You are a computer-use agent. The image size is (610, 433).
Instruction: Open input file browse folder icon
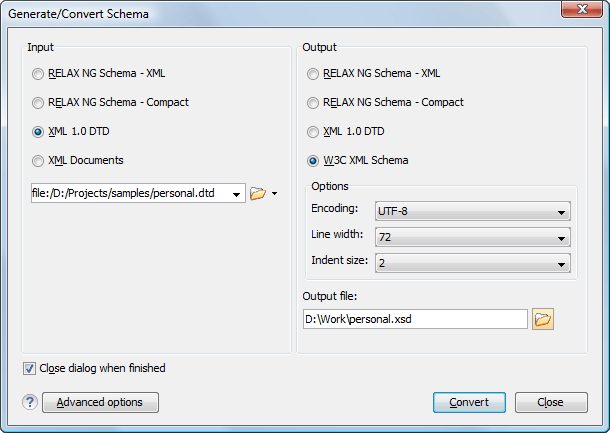[257, 193]
